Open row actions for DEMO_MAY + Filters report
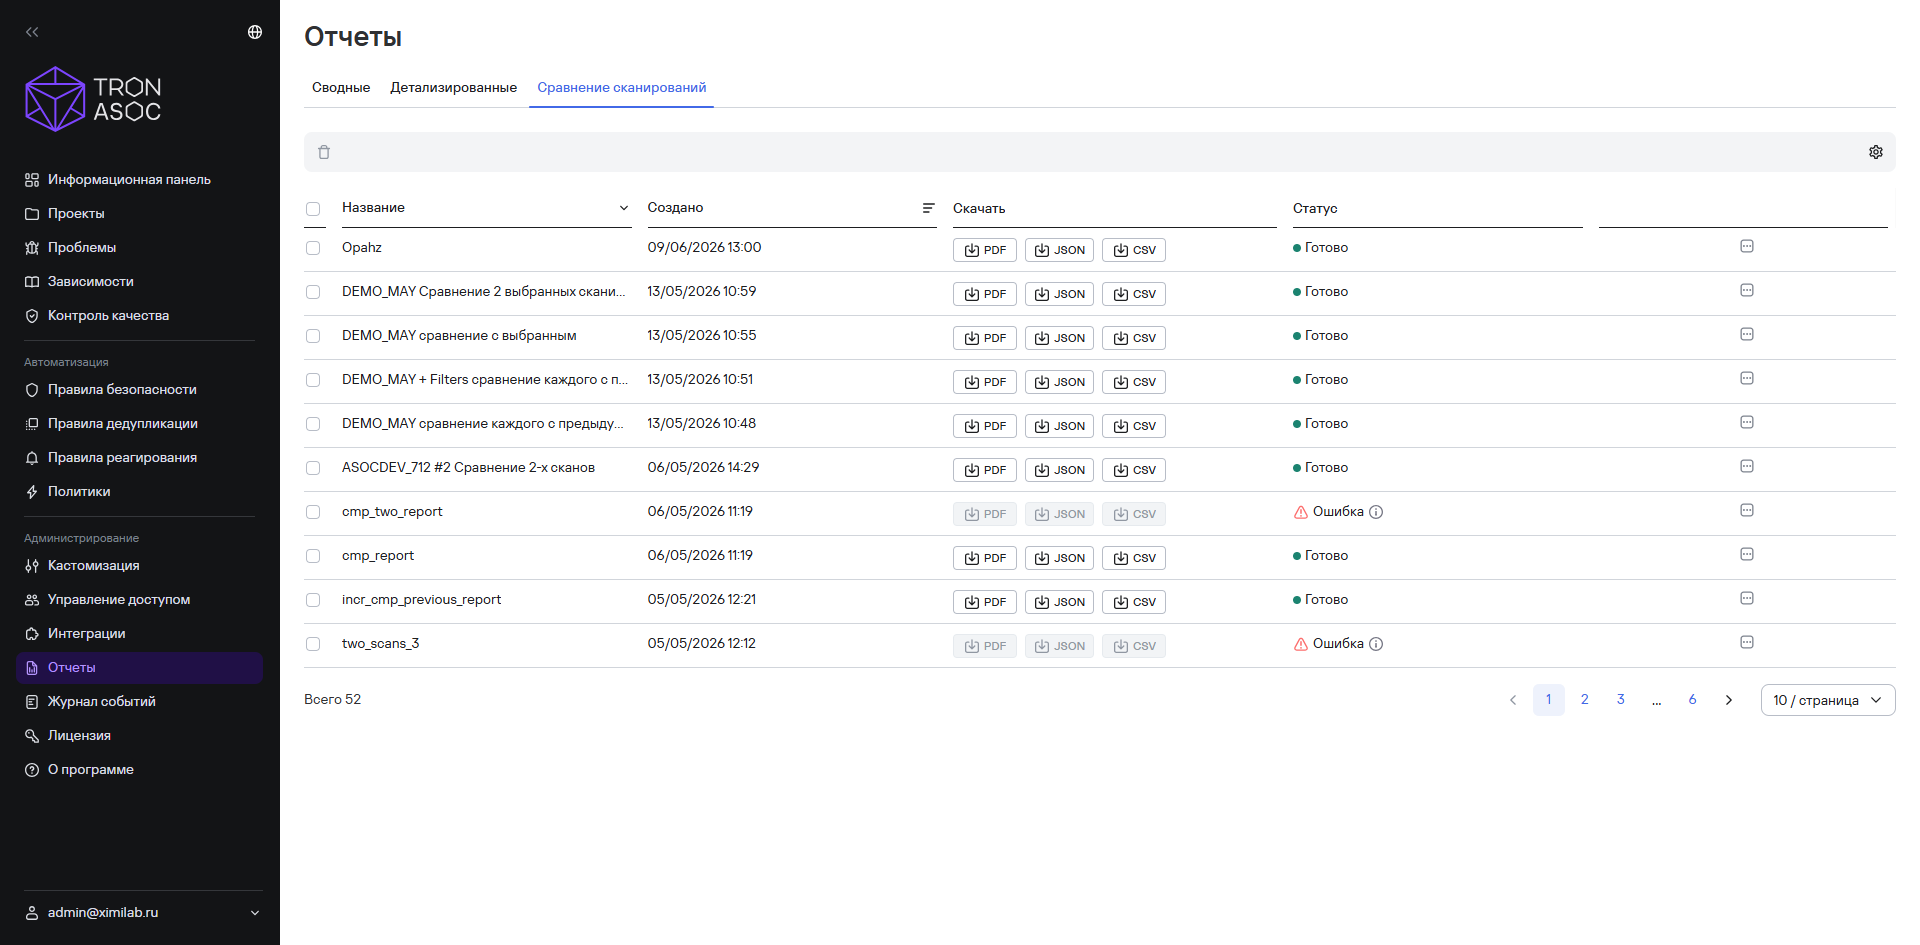The image size is (1920, 945). (x=1747, y=378)
